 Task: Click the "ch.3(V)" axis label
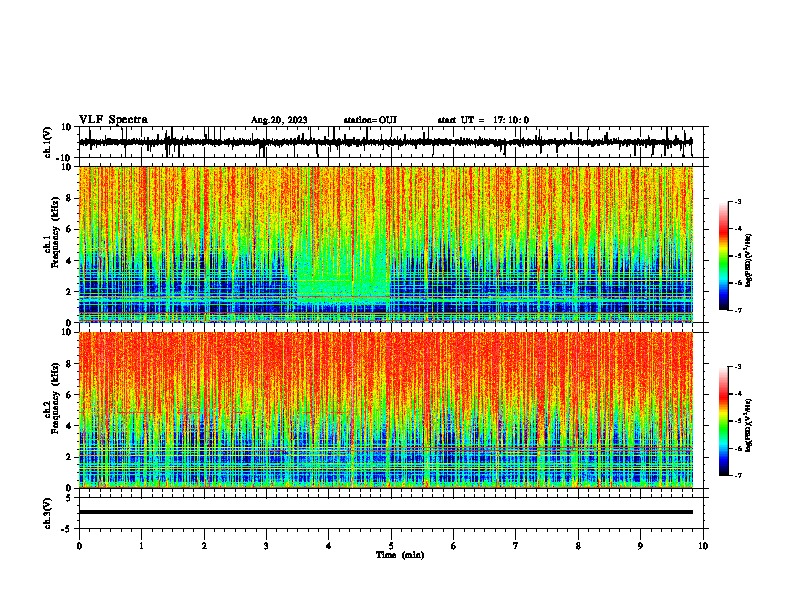point(48,513)
